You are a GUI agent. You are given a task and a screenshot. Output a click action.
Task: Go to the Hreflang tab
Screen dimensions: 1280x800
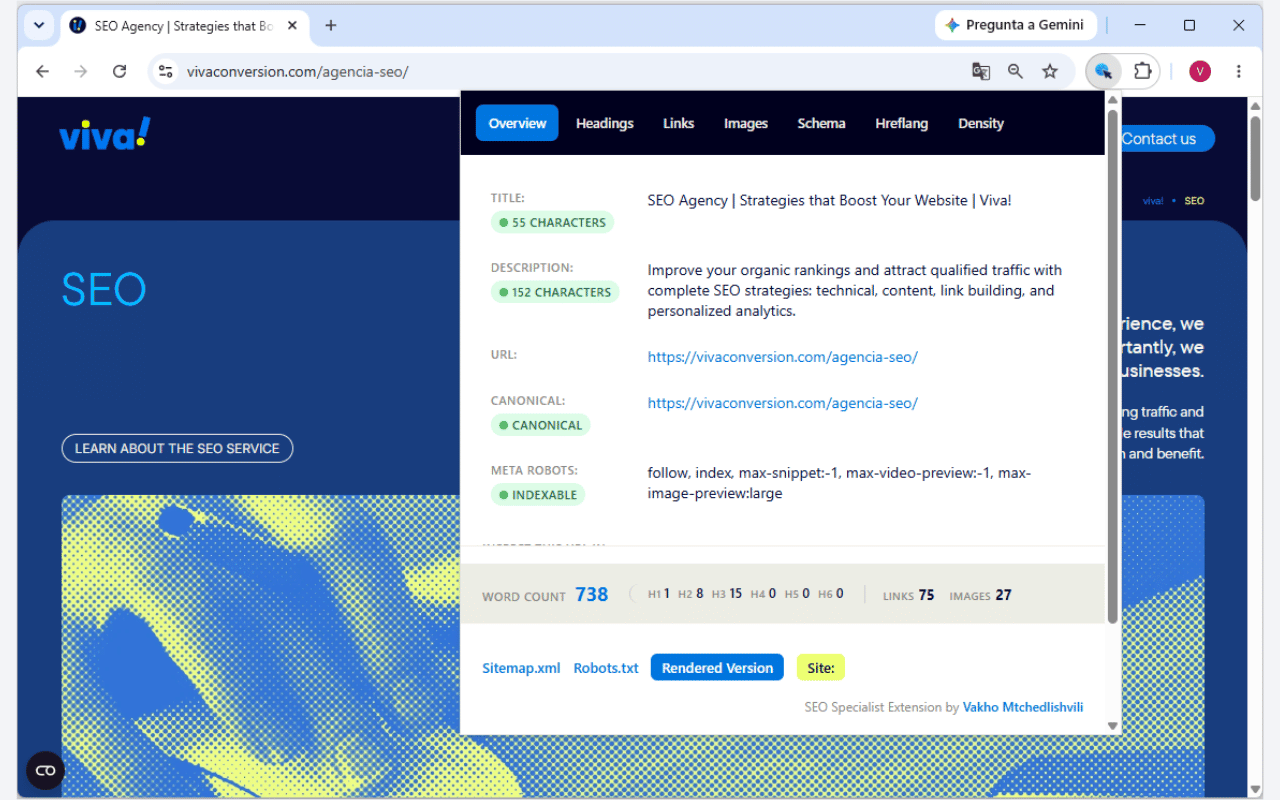901,123
